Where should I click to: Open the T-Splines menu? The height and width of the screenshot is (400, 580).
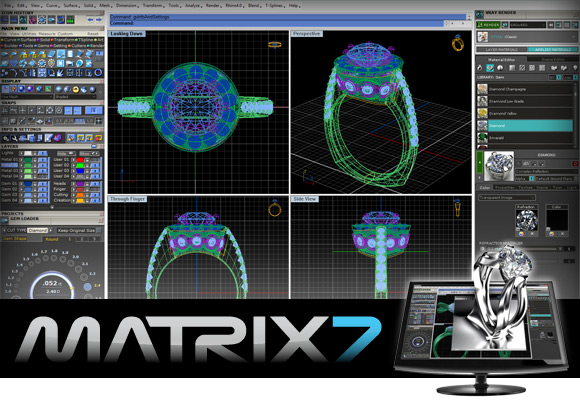pos(274,6)
